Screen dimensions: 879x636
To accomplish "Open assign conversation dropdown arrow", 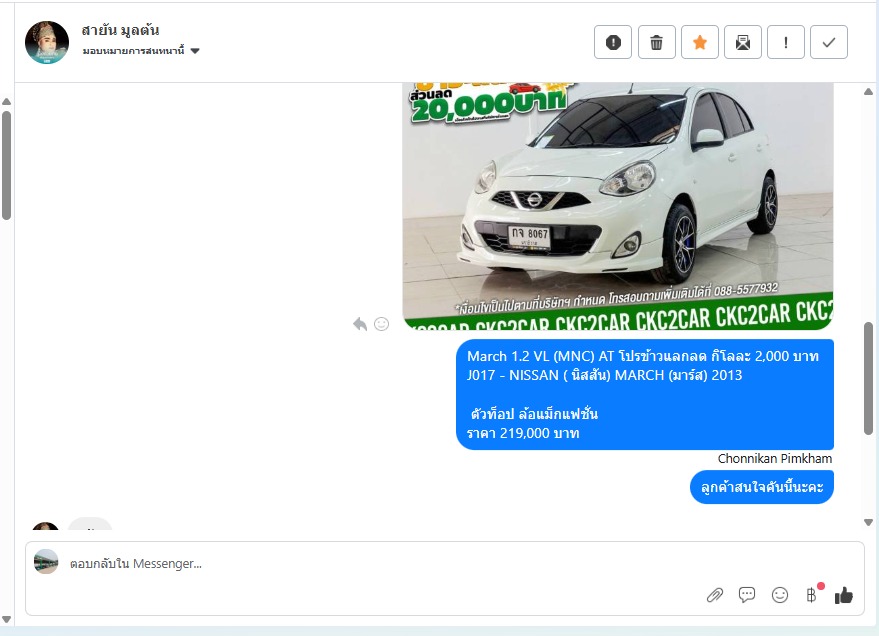I will pyautogui.click(x=195, y=51).
